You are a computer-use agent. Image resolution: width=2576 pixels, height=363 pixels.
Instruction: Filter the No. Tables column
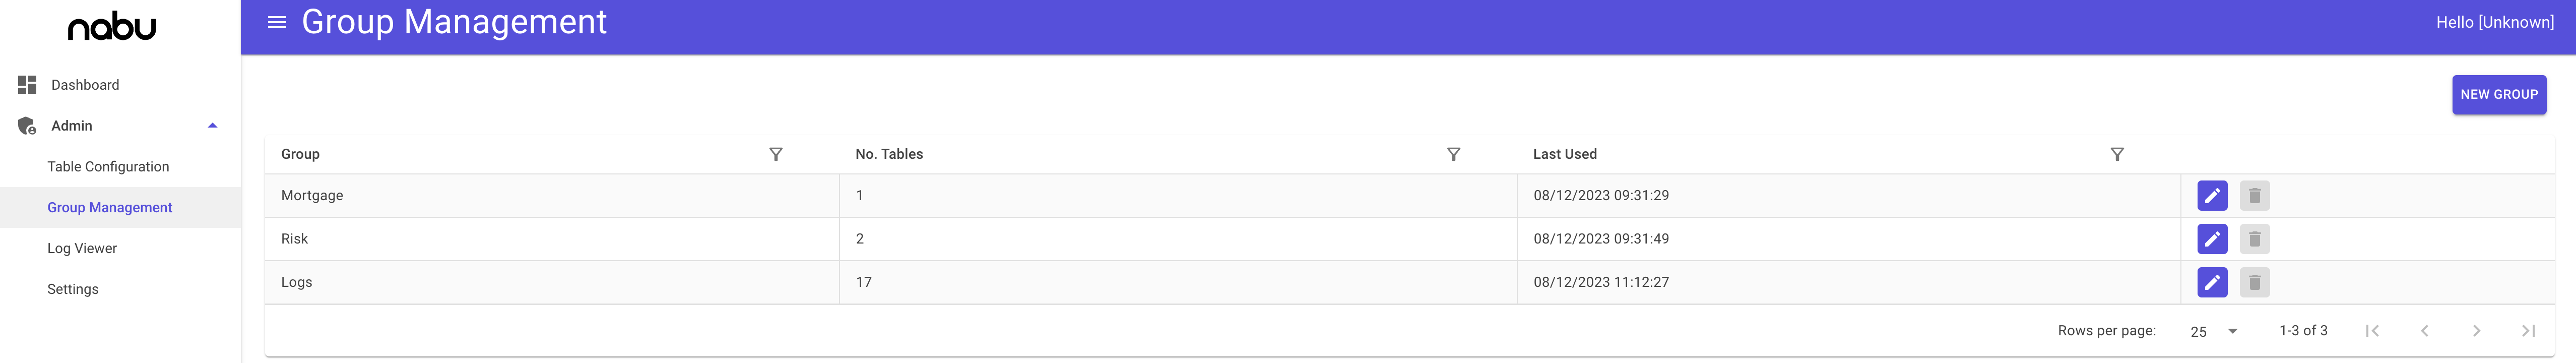point(1454,154)
